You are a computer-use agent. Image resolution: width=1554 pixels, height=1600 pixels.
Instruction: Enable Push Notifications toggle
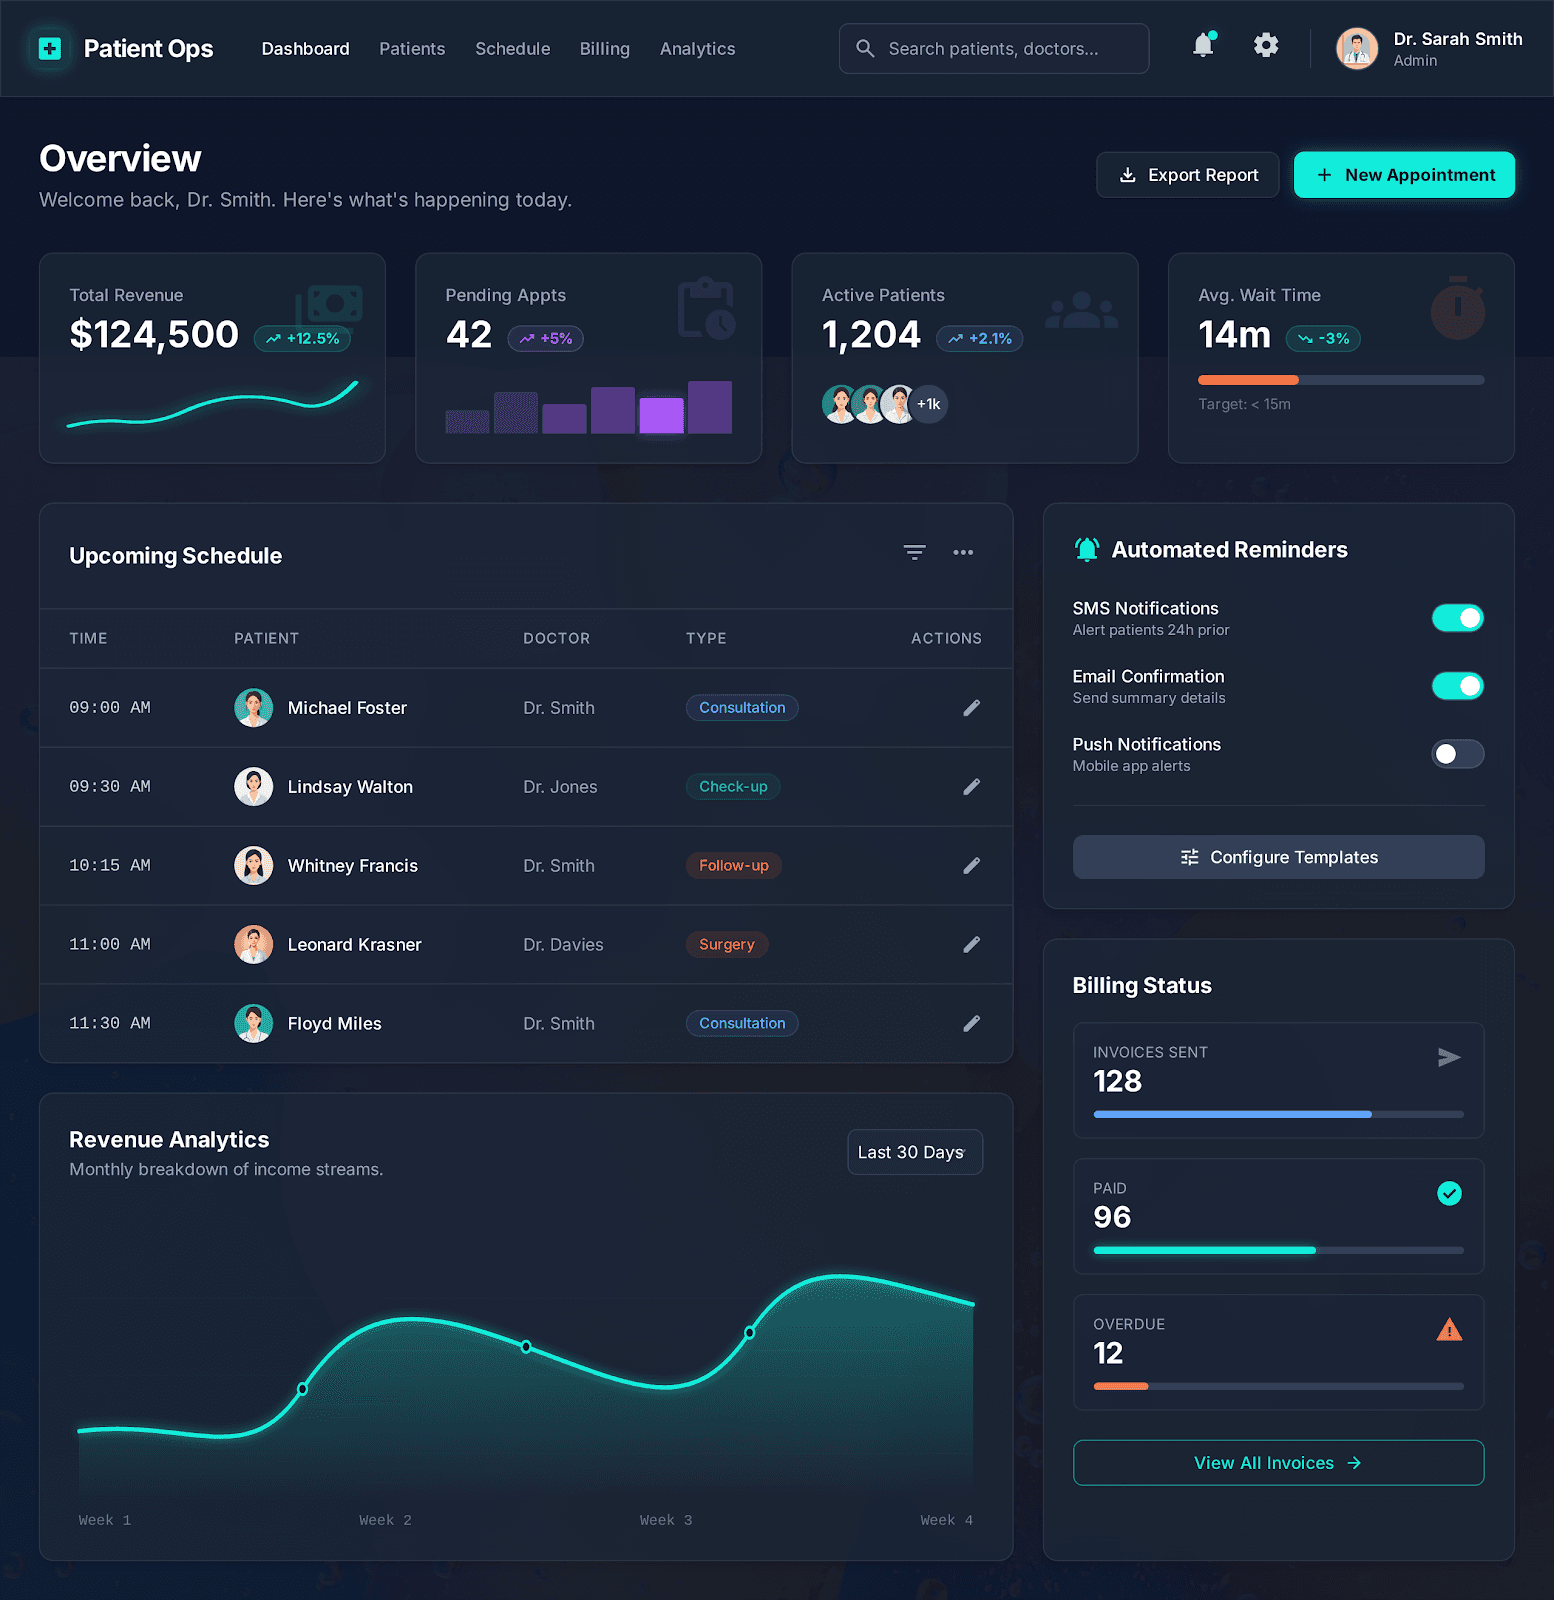click(1457, 754)
